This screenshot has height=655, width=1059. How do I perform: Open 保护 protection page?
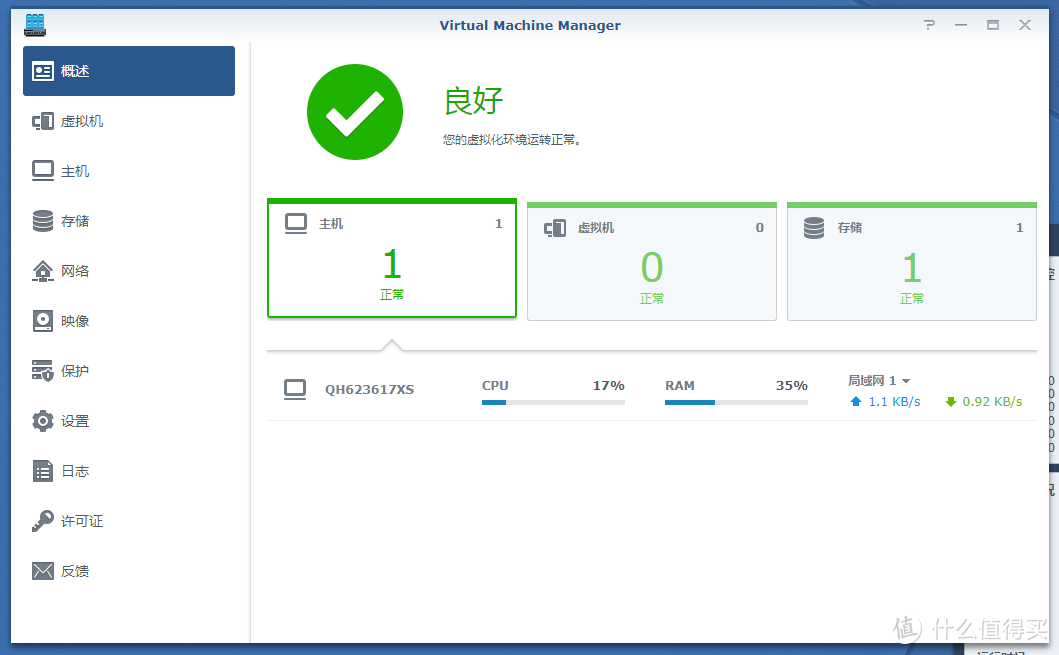pyautogui.click(x=128, y=371)
